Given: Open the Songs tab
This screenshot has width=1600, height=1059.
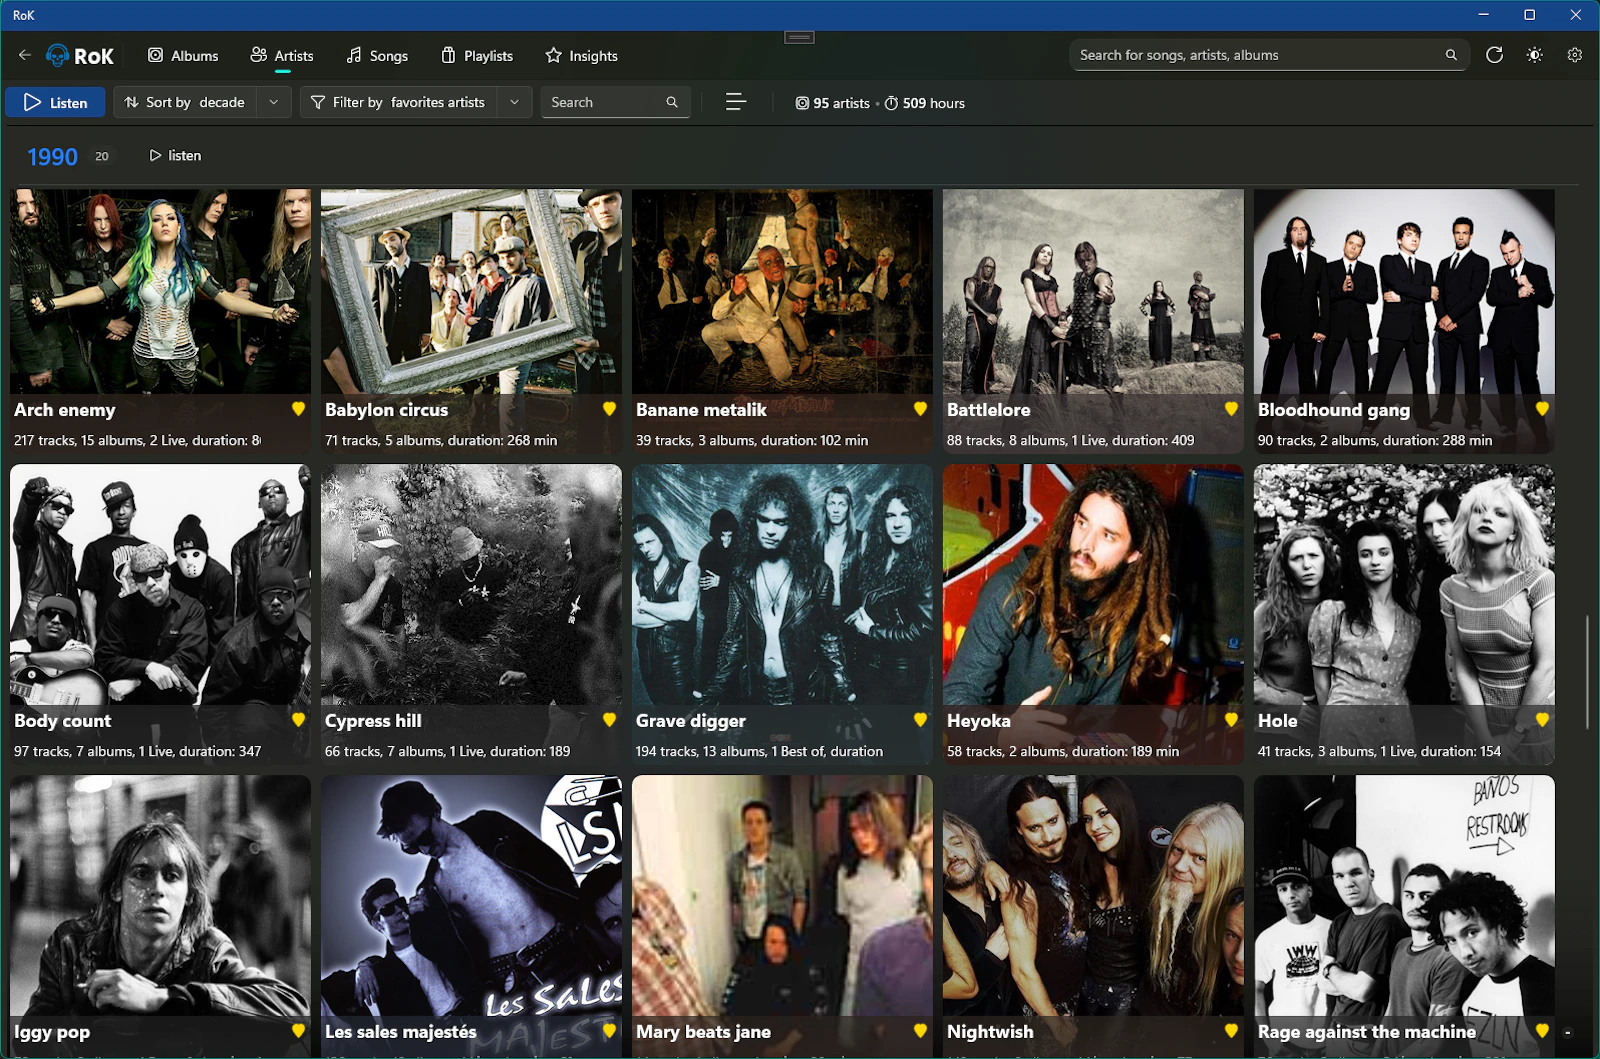Looking at the screenshot, I should click(x=377, y=56).
